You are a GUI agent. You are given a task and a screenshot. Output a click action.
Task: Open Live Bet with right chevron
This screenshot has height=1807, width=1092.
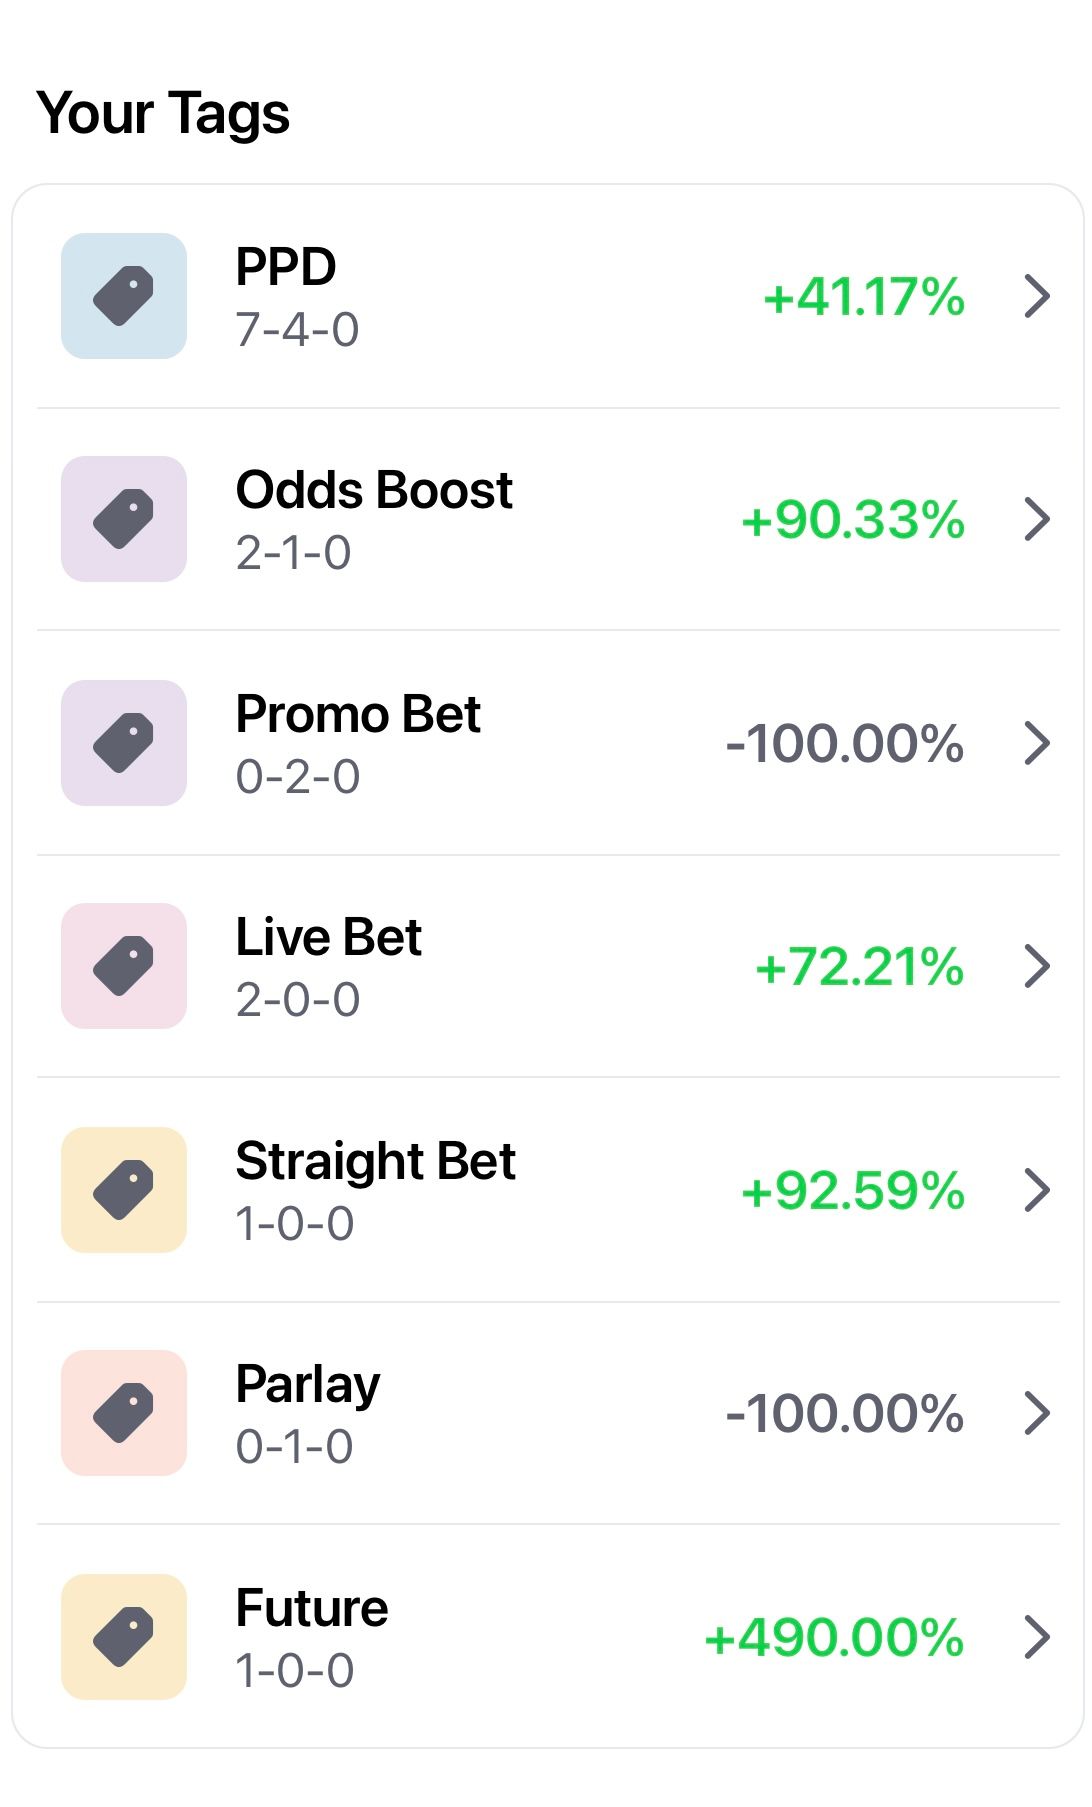[x=1038, y=966]
